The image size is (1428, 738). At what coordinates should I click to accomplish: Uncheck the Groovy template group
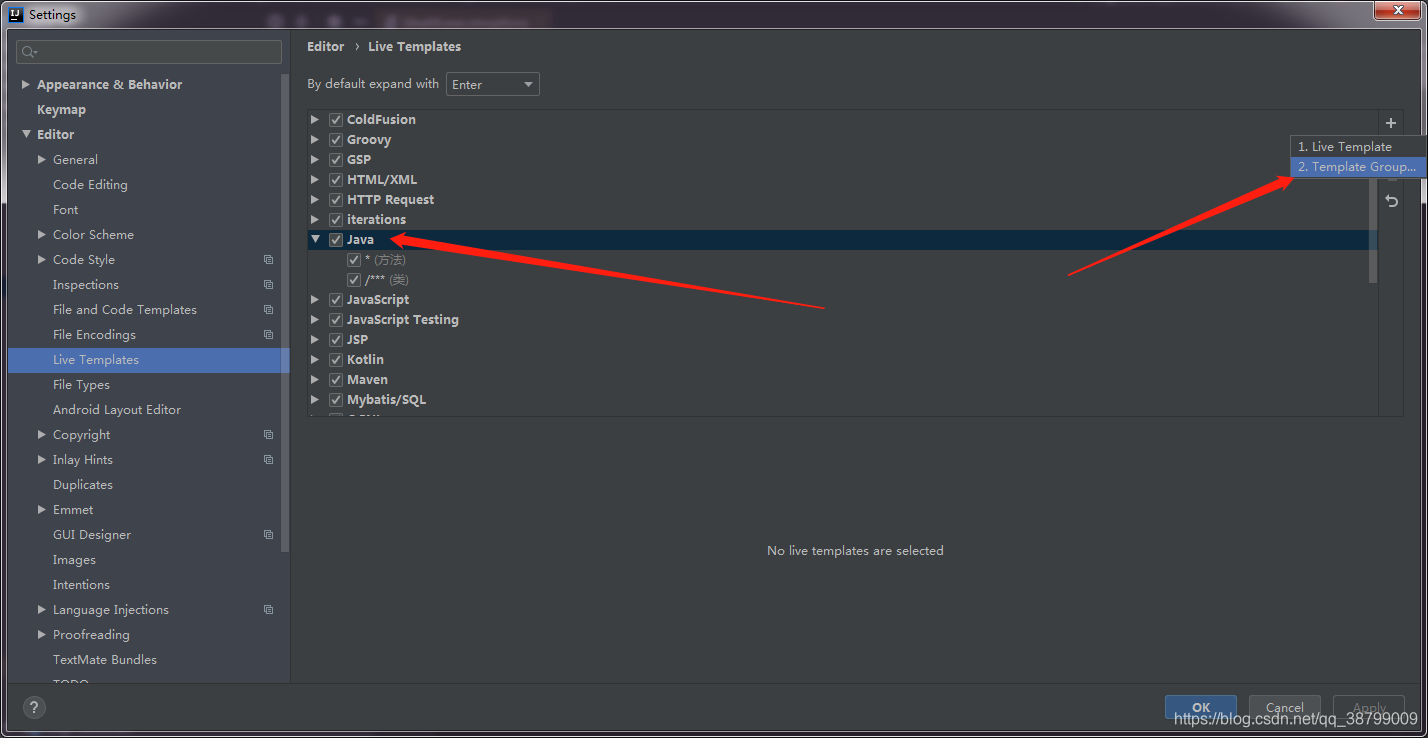coord(336,140)
